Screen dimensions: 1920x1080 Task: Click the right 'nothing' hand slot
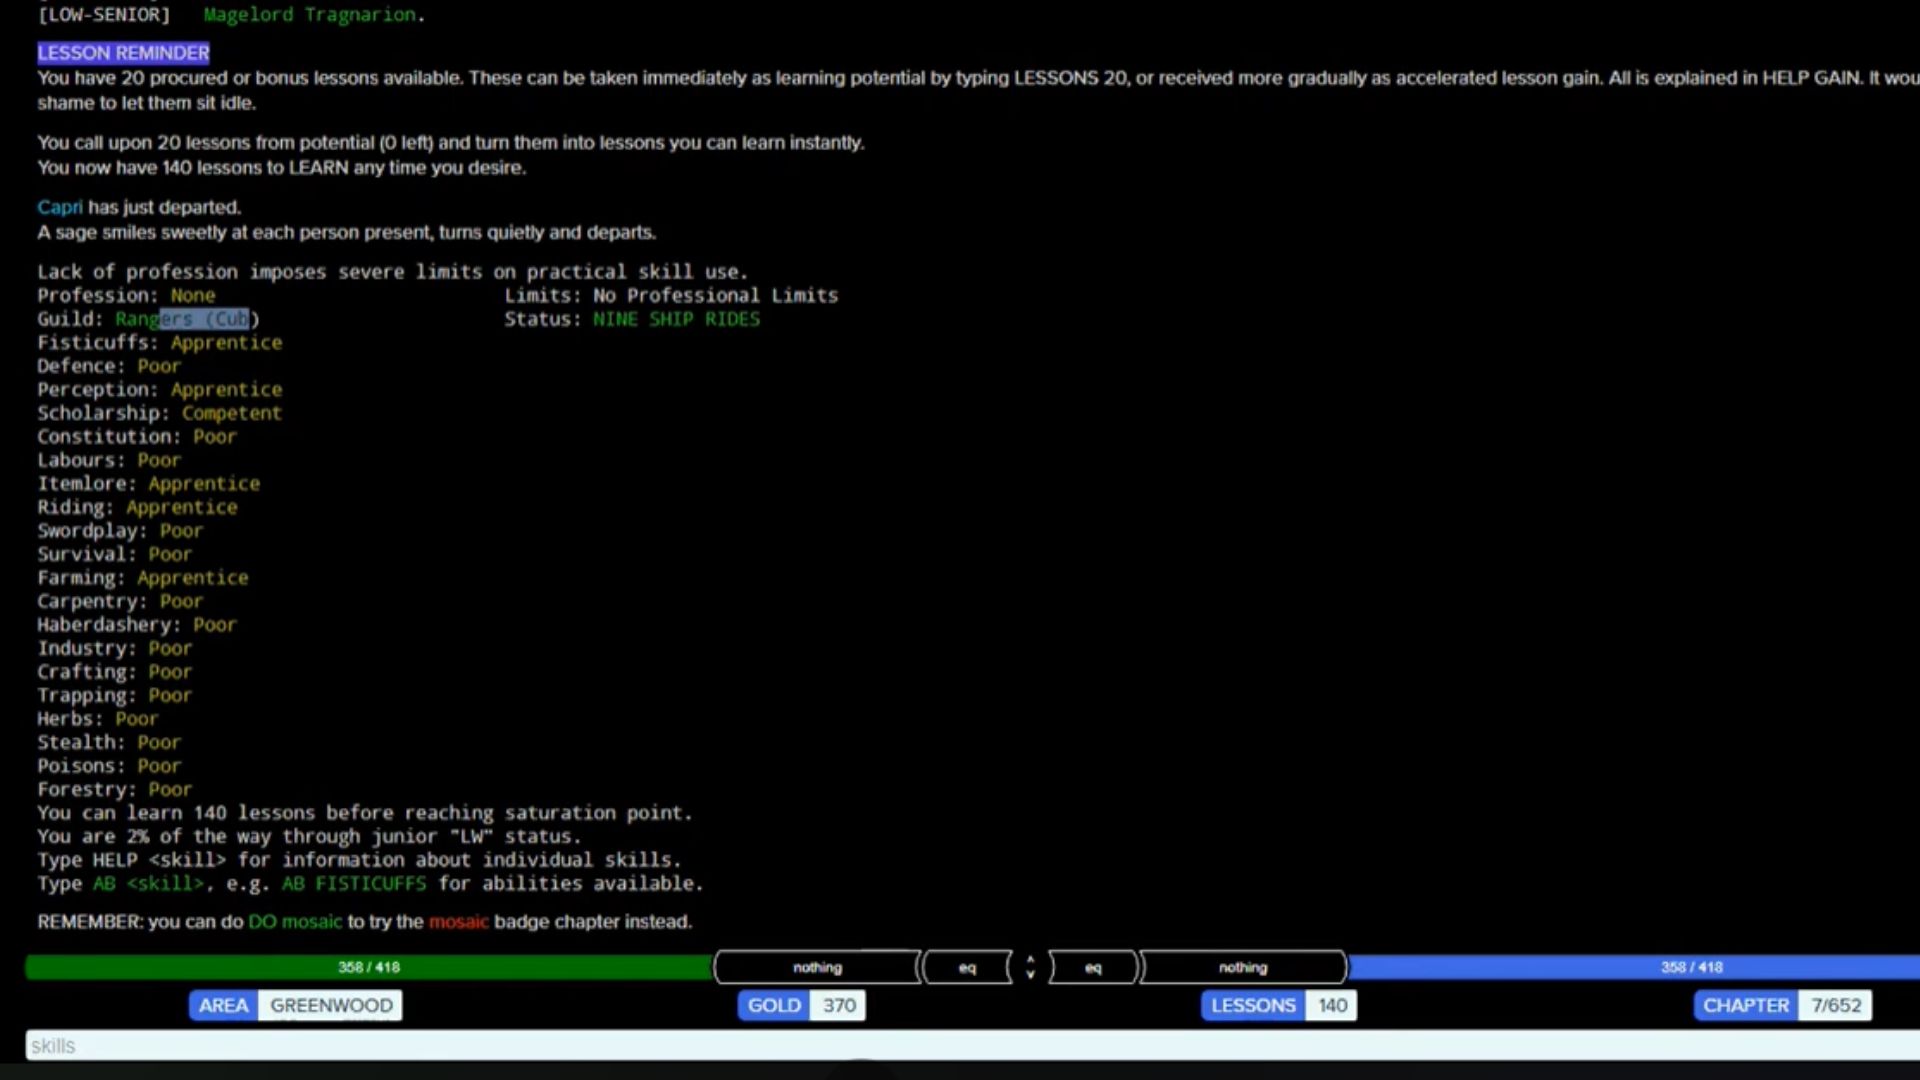(1242, 967)
